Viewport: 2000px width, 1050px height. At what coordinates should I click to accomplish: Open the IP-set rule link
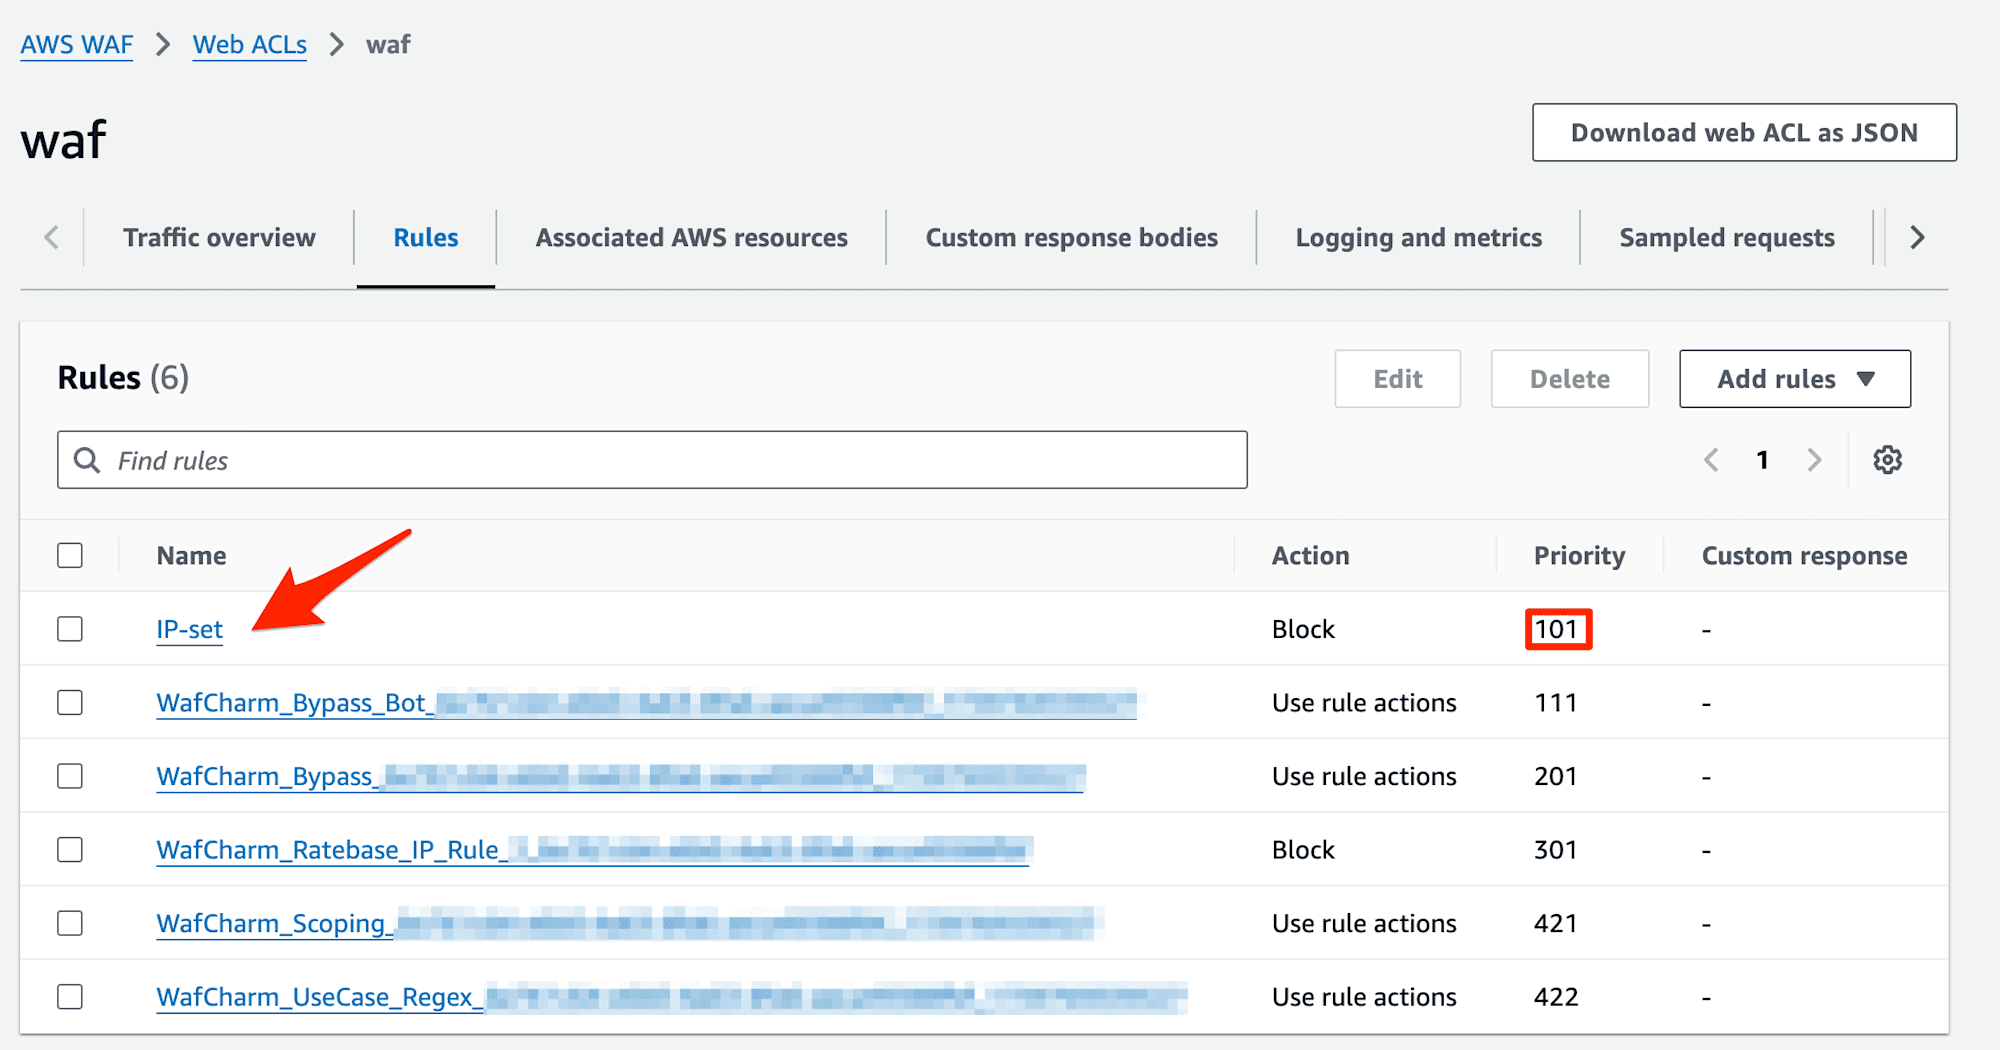(190, 629)
